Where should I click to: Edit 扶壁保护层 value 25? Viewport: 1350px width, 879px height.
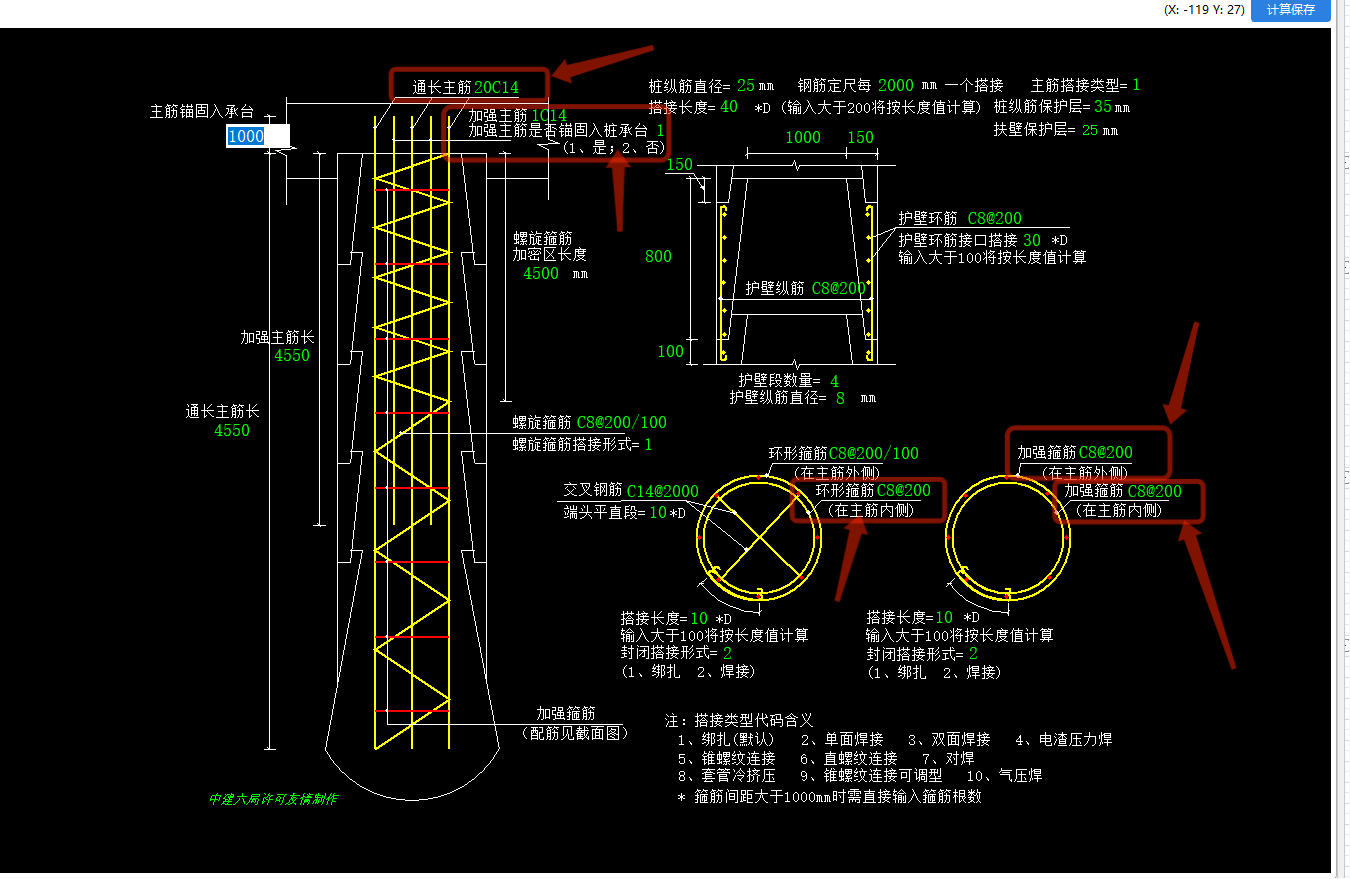click(x=1090, y=130)
